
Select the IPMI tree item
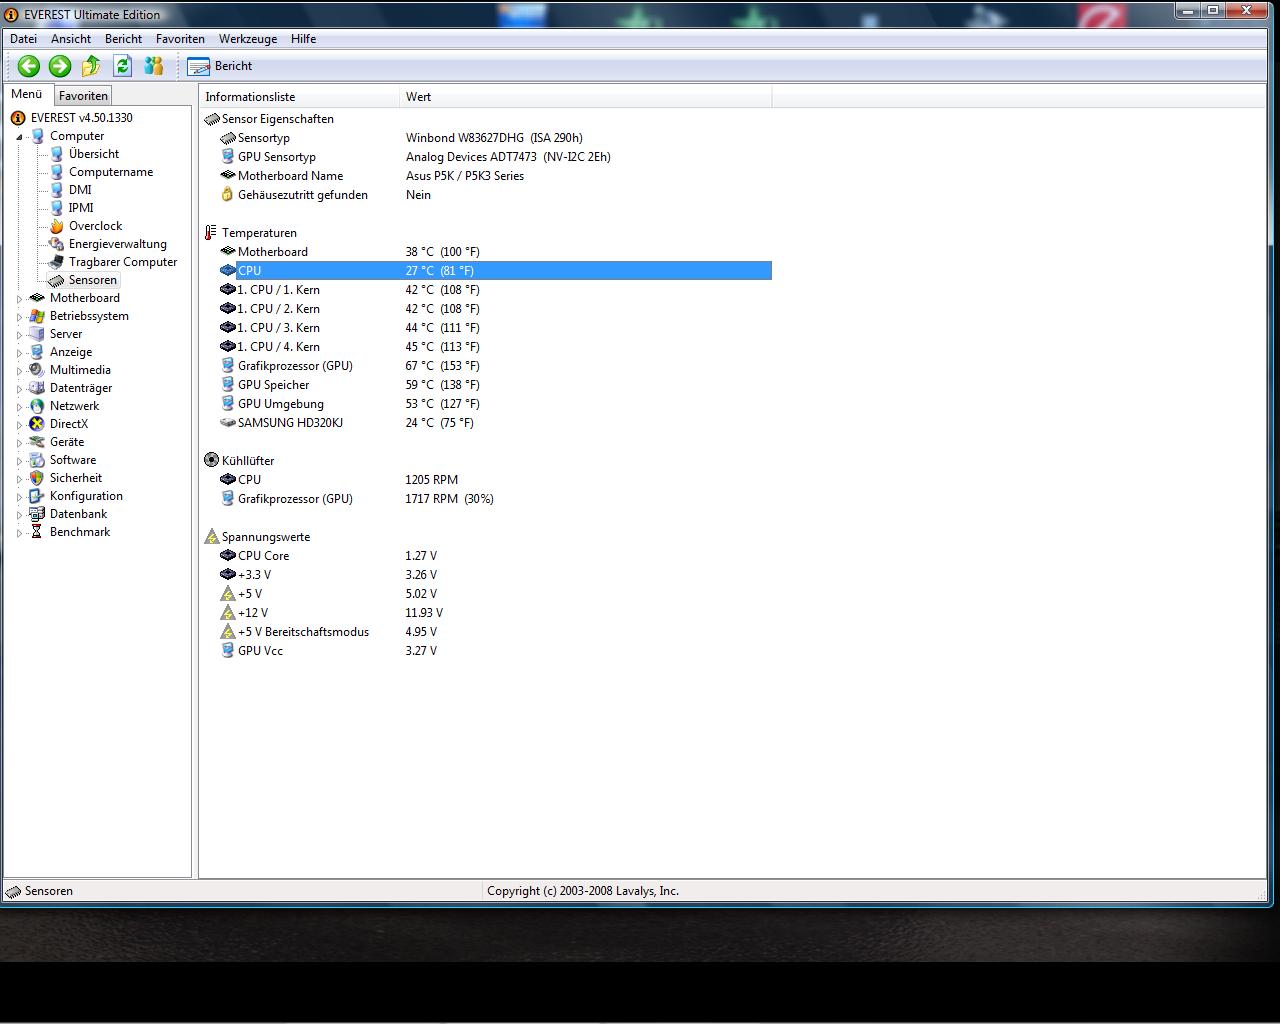tap(81, 208)
